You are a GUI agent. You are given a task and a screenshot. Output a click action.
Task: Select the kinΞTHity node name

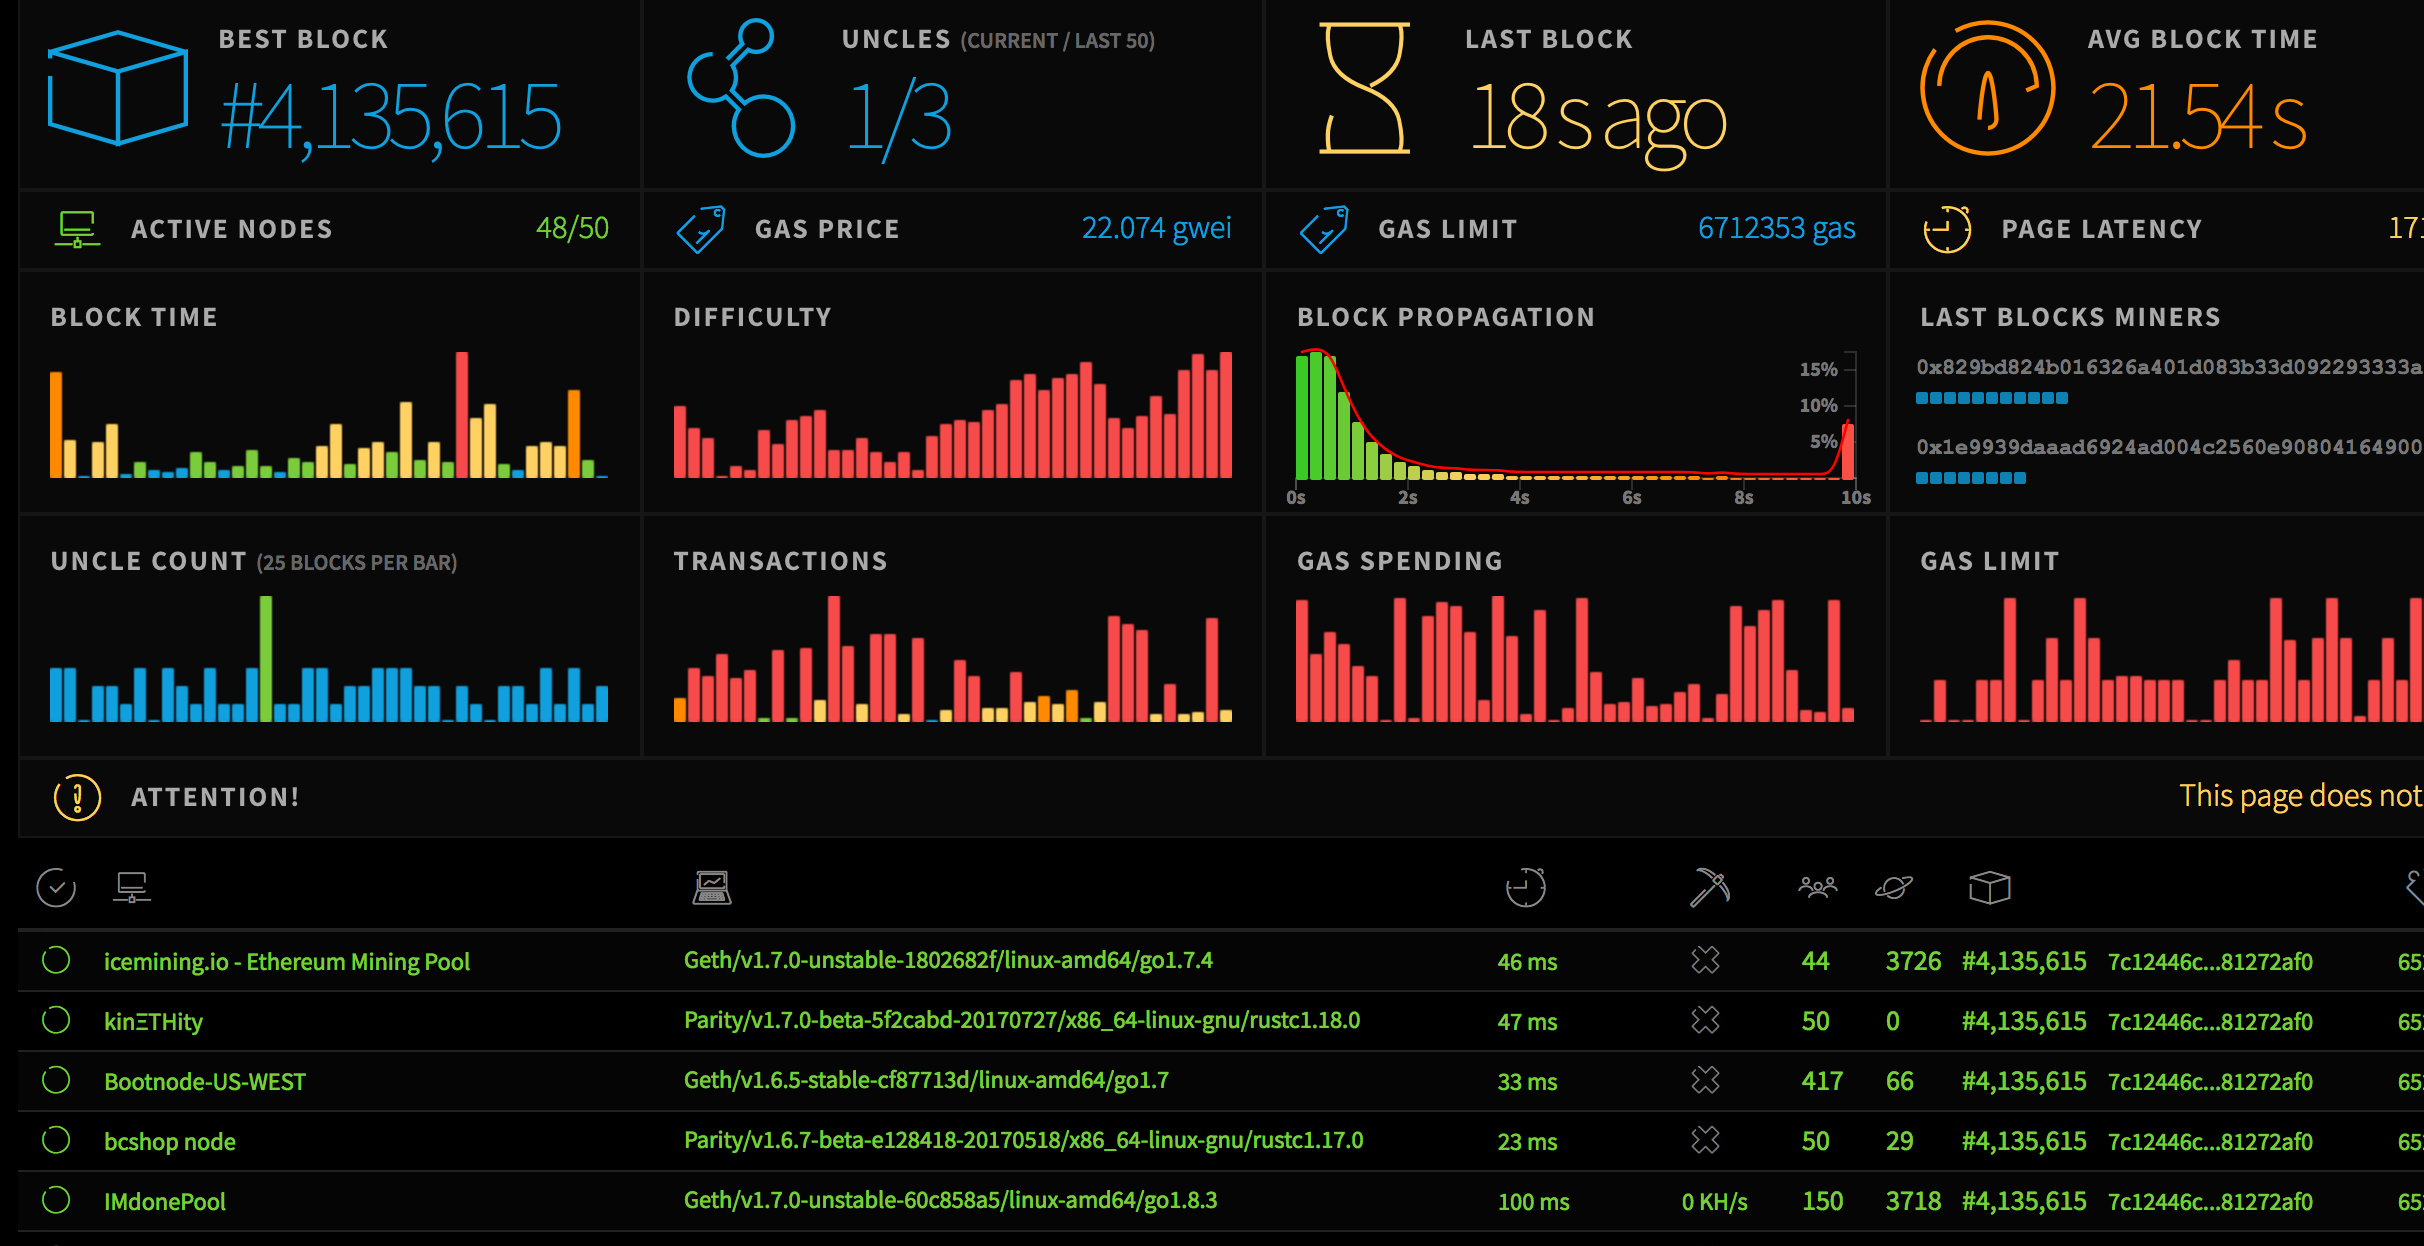[153, 1021]
